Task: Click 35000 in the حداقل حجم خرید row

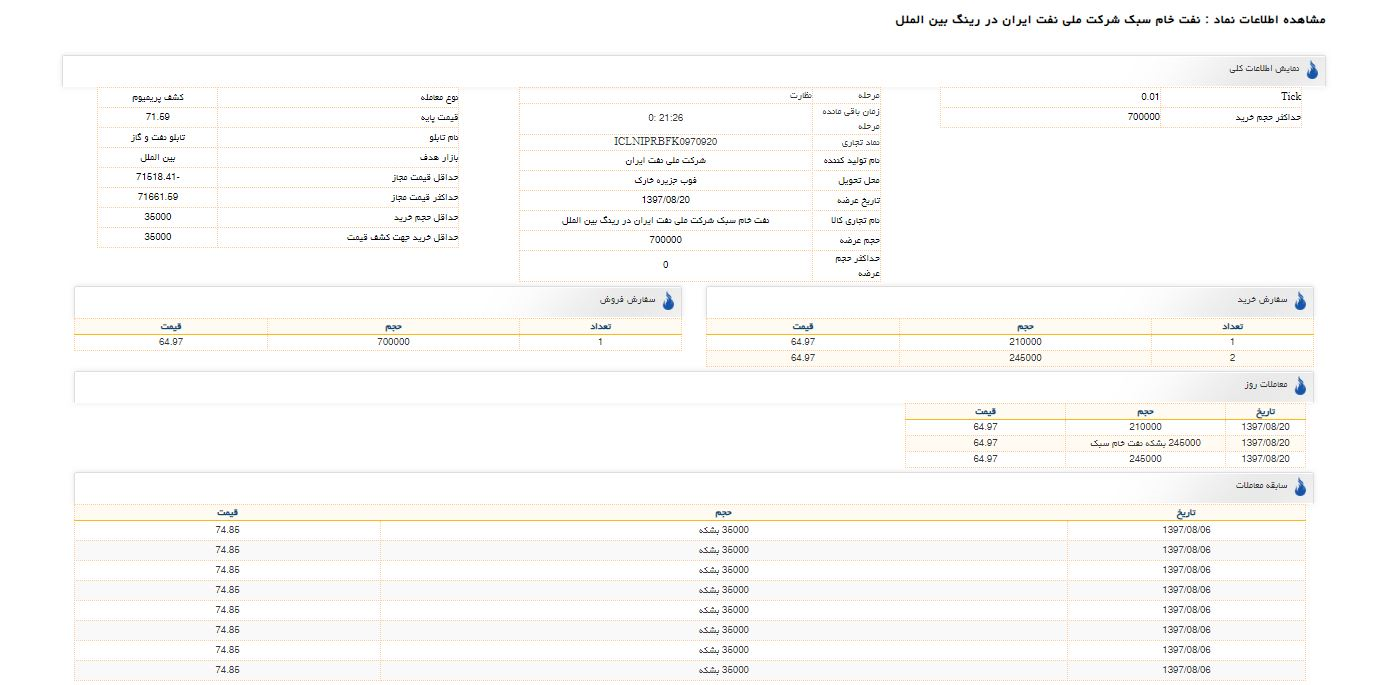Action: pos(158,217)
